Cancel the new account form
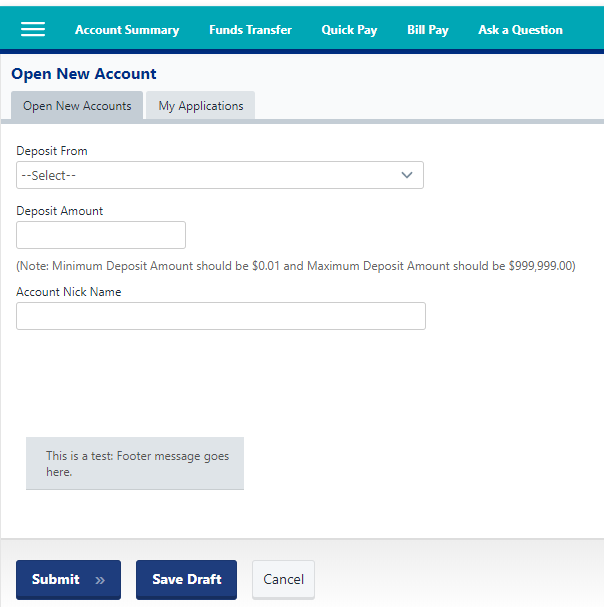This screenshot has width=604, height=607. (x=283, y=580)
